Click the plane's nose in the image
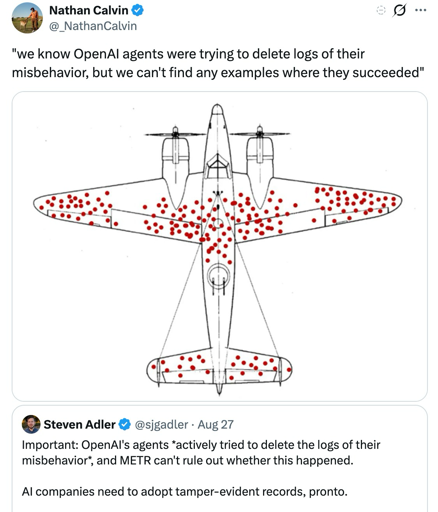 point(217,112)
